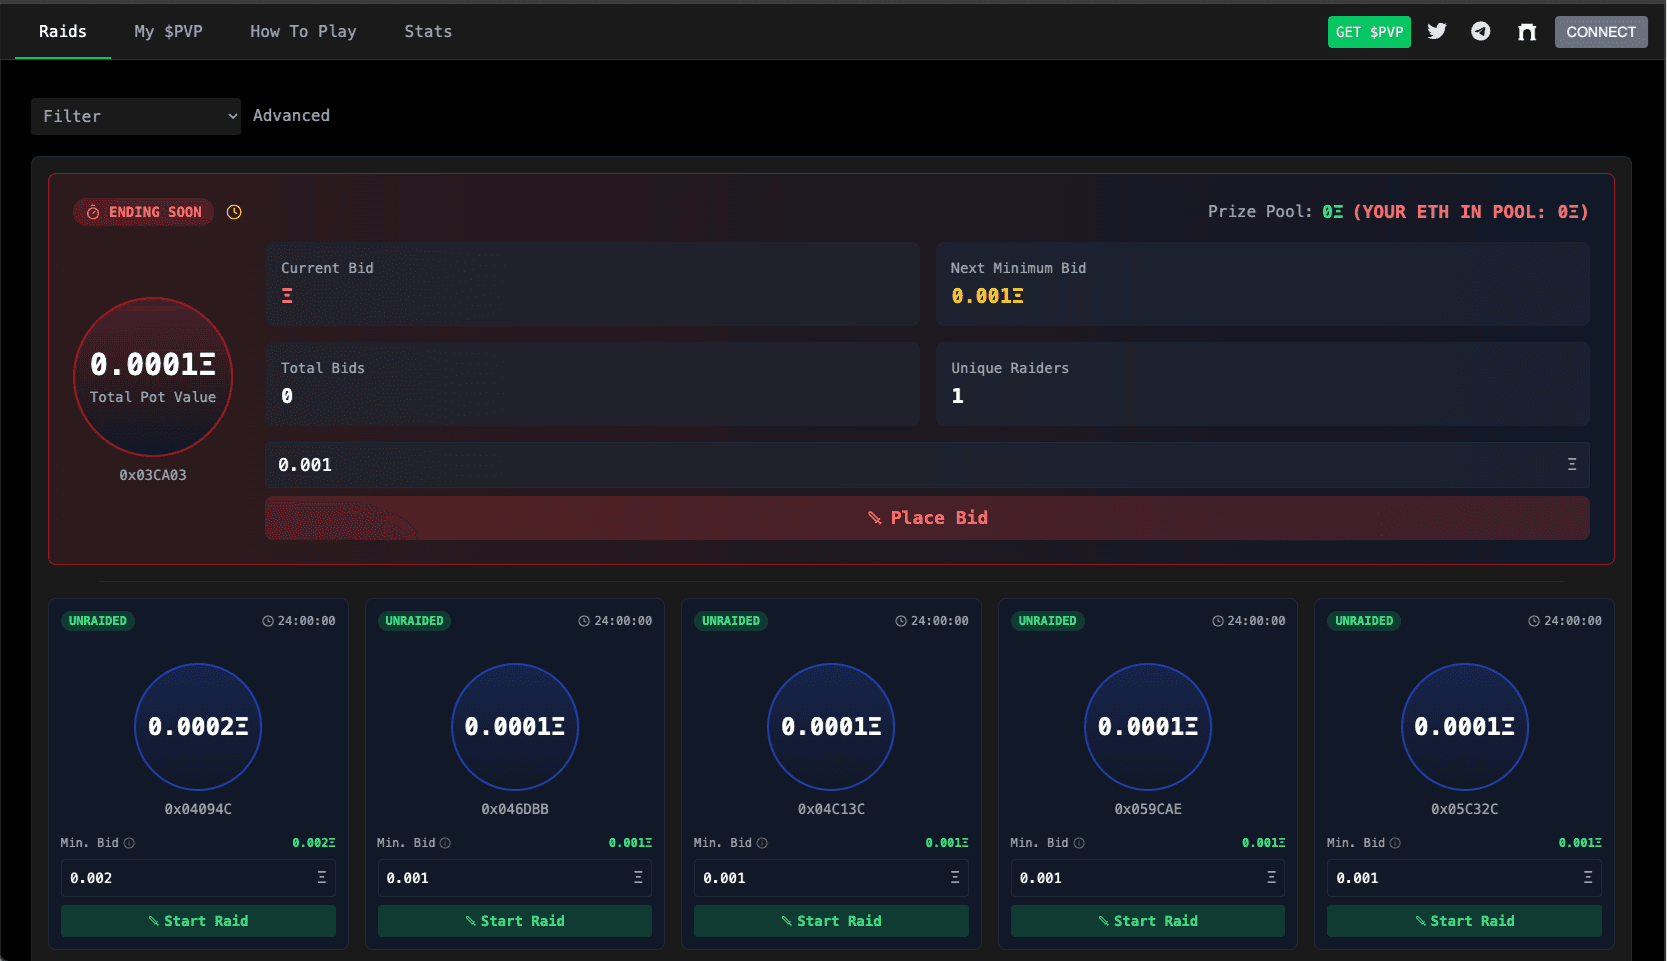
Task: Select the 0.0001Ξ Total Pot Value circle
Action: pyautogui.click(x=153, y=377)
